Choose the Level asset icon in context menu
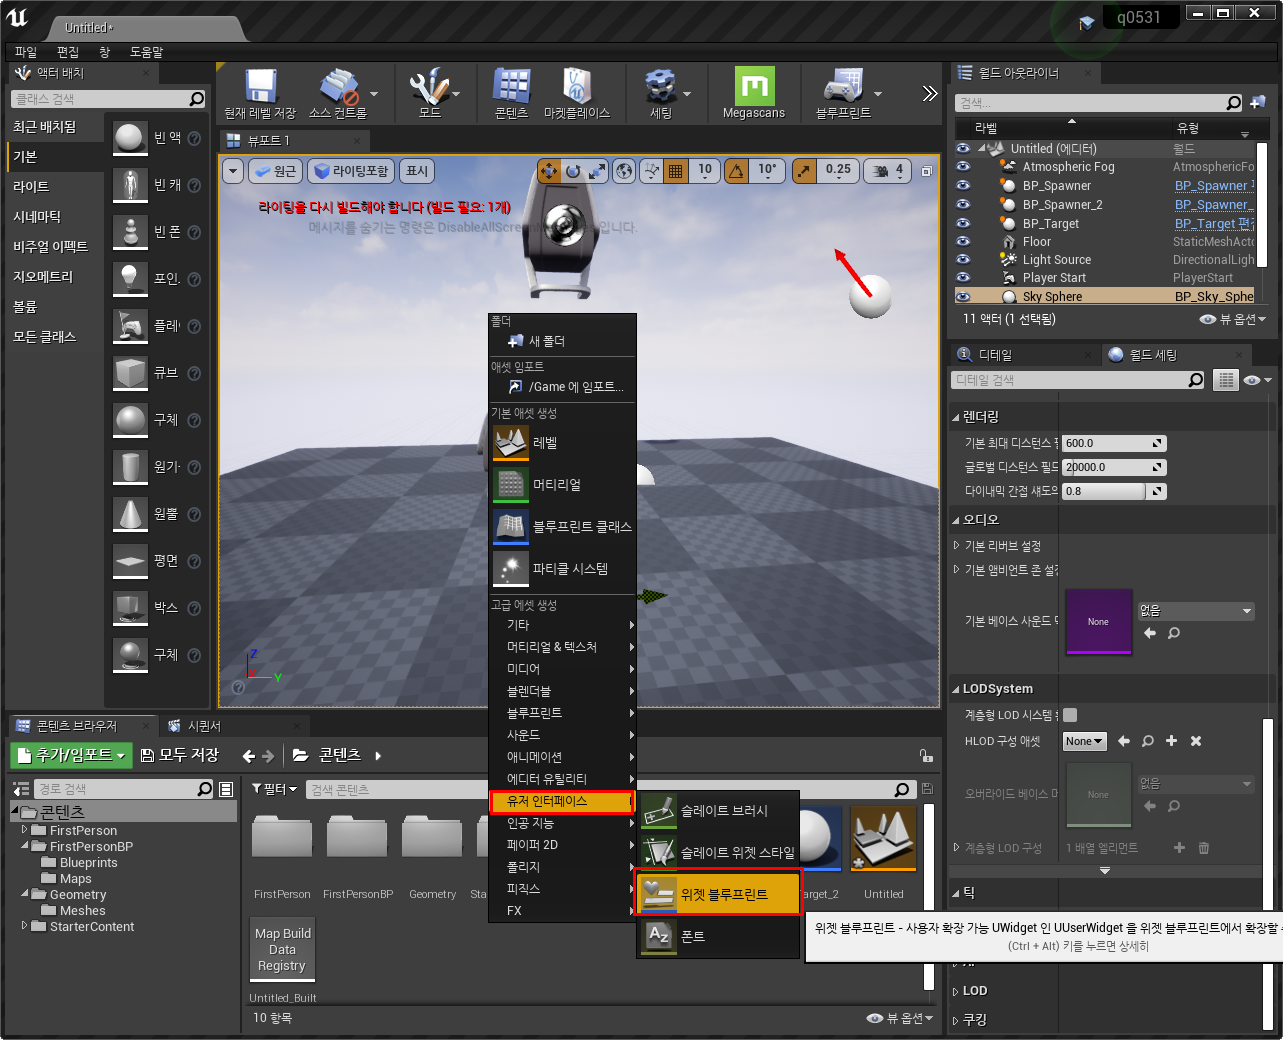Screen dimensions: 1283x1040 tap(511, 442)
